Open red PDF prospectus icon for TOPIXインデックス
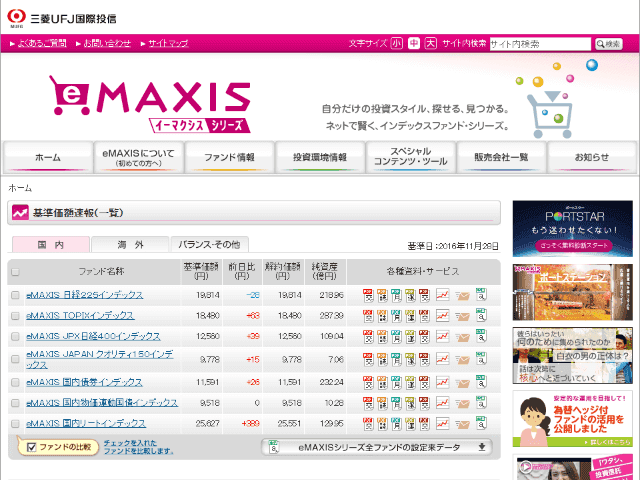The image size is (640, 480). click(368, 316)
